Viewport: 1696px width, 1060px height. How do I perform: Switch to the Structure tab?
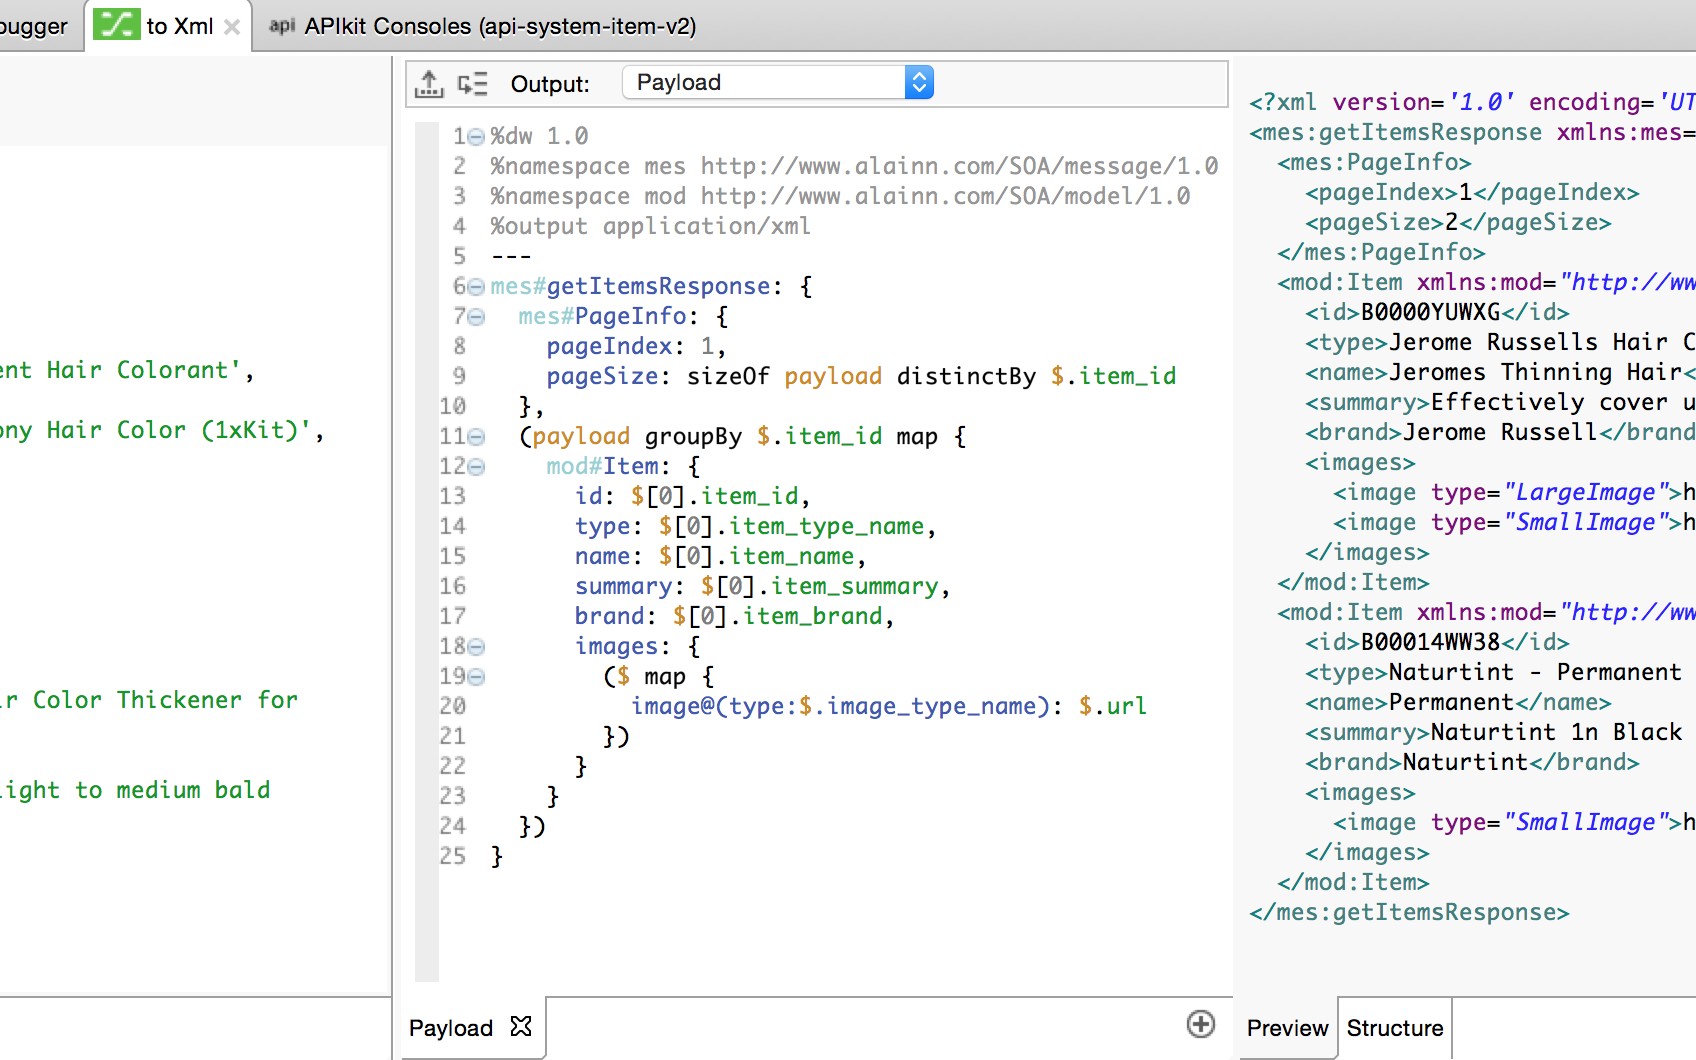click(1394, 1028)
